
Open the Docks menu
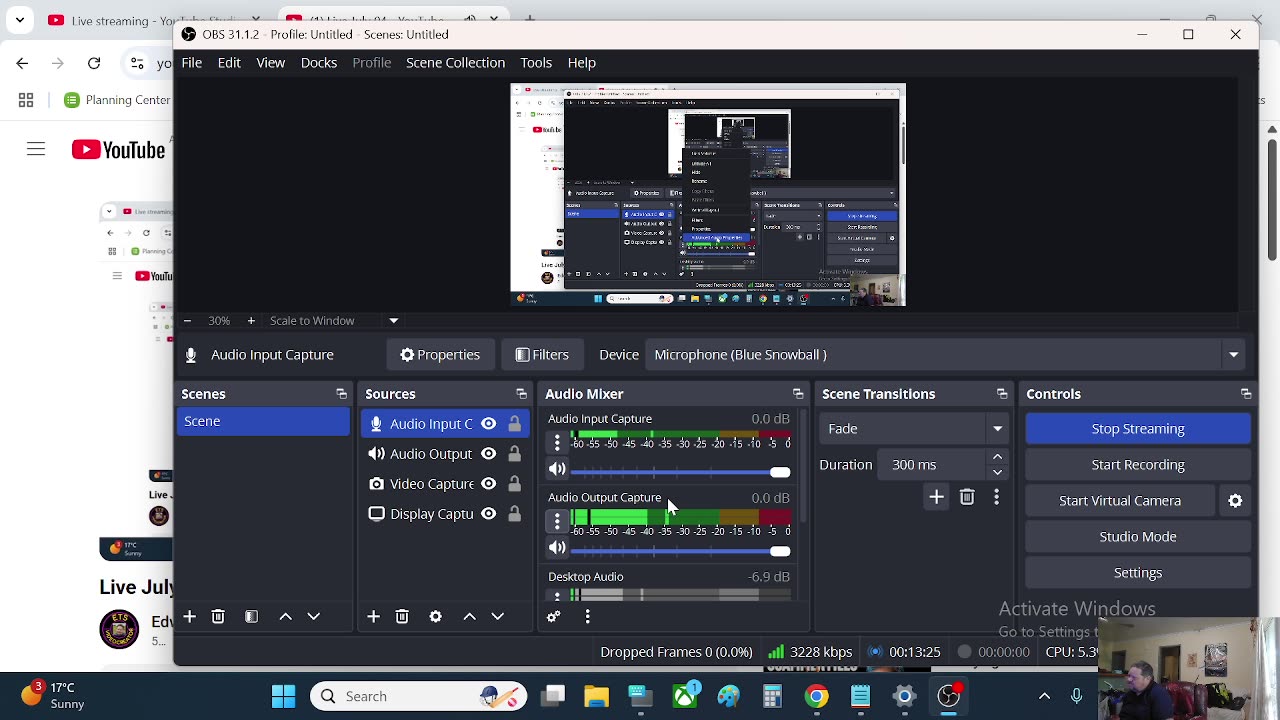pos(319,63)
